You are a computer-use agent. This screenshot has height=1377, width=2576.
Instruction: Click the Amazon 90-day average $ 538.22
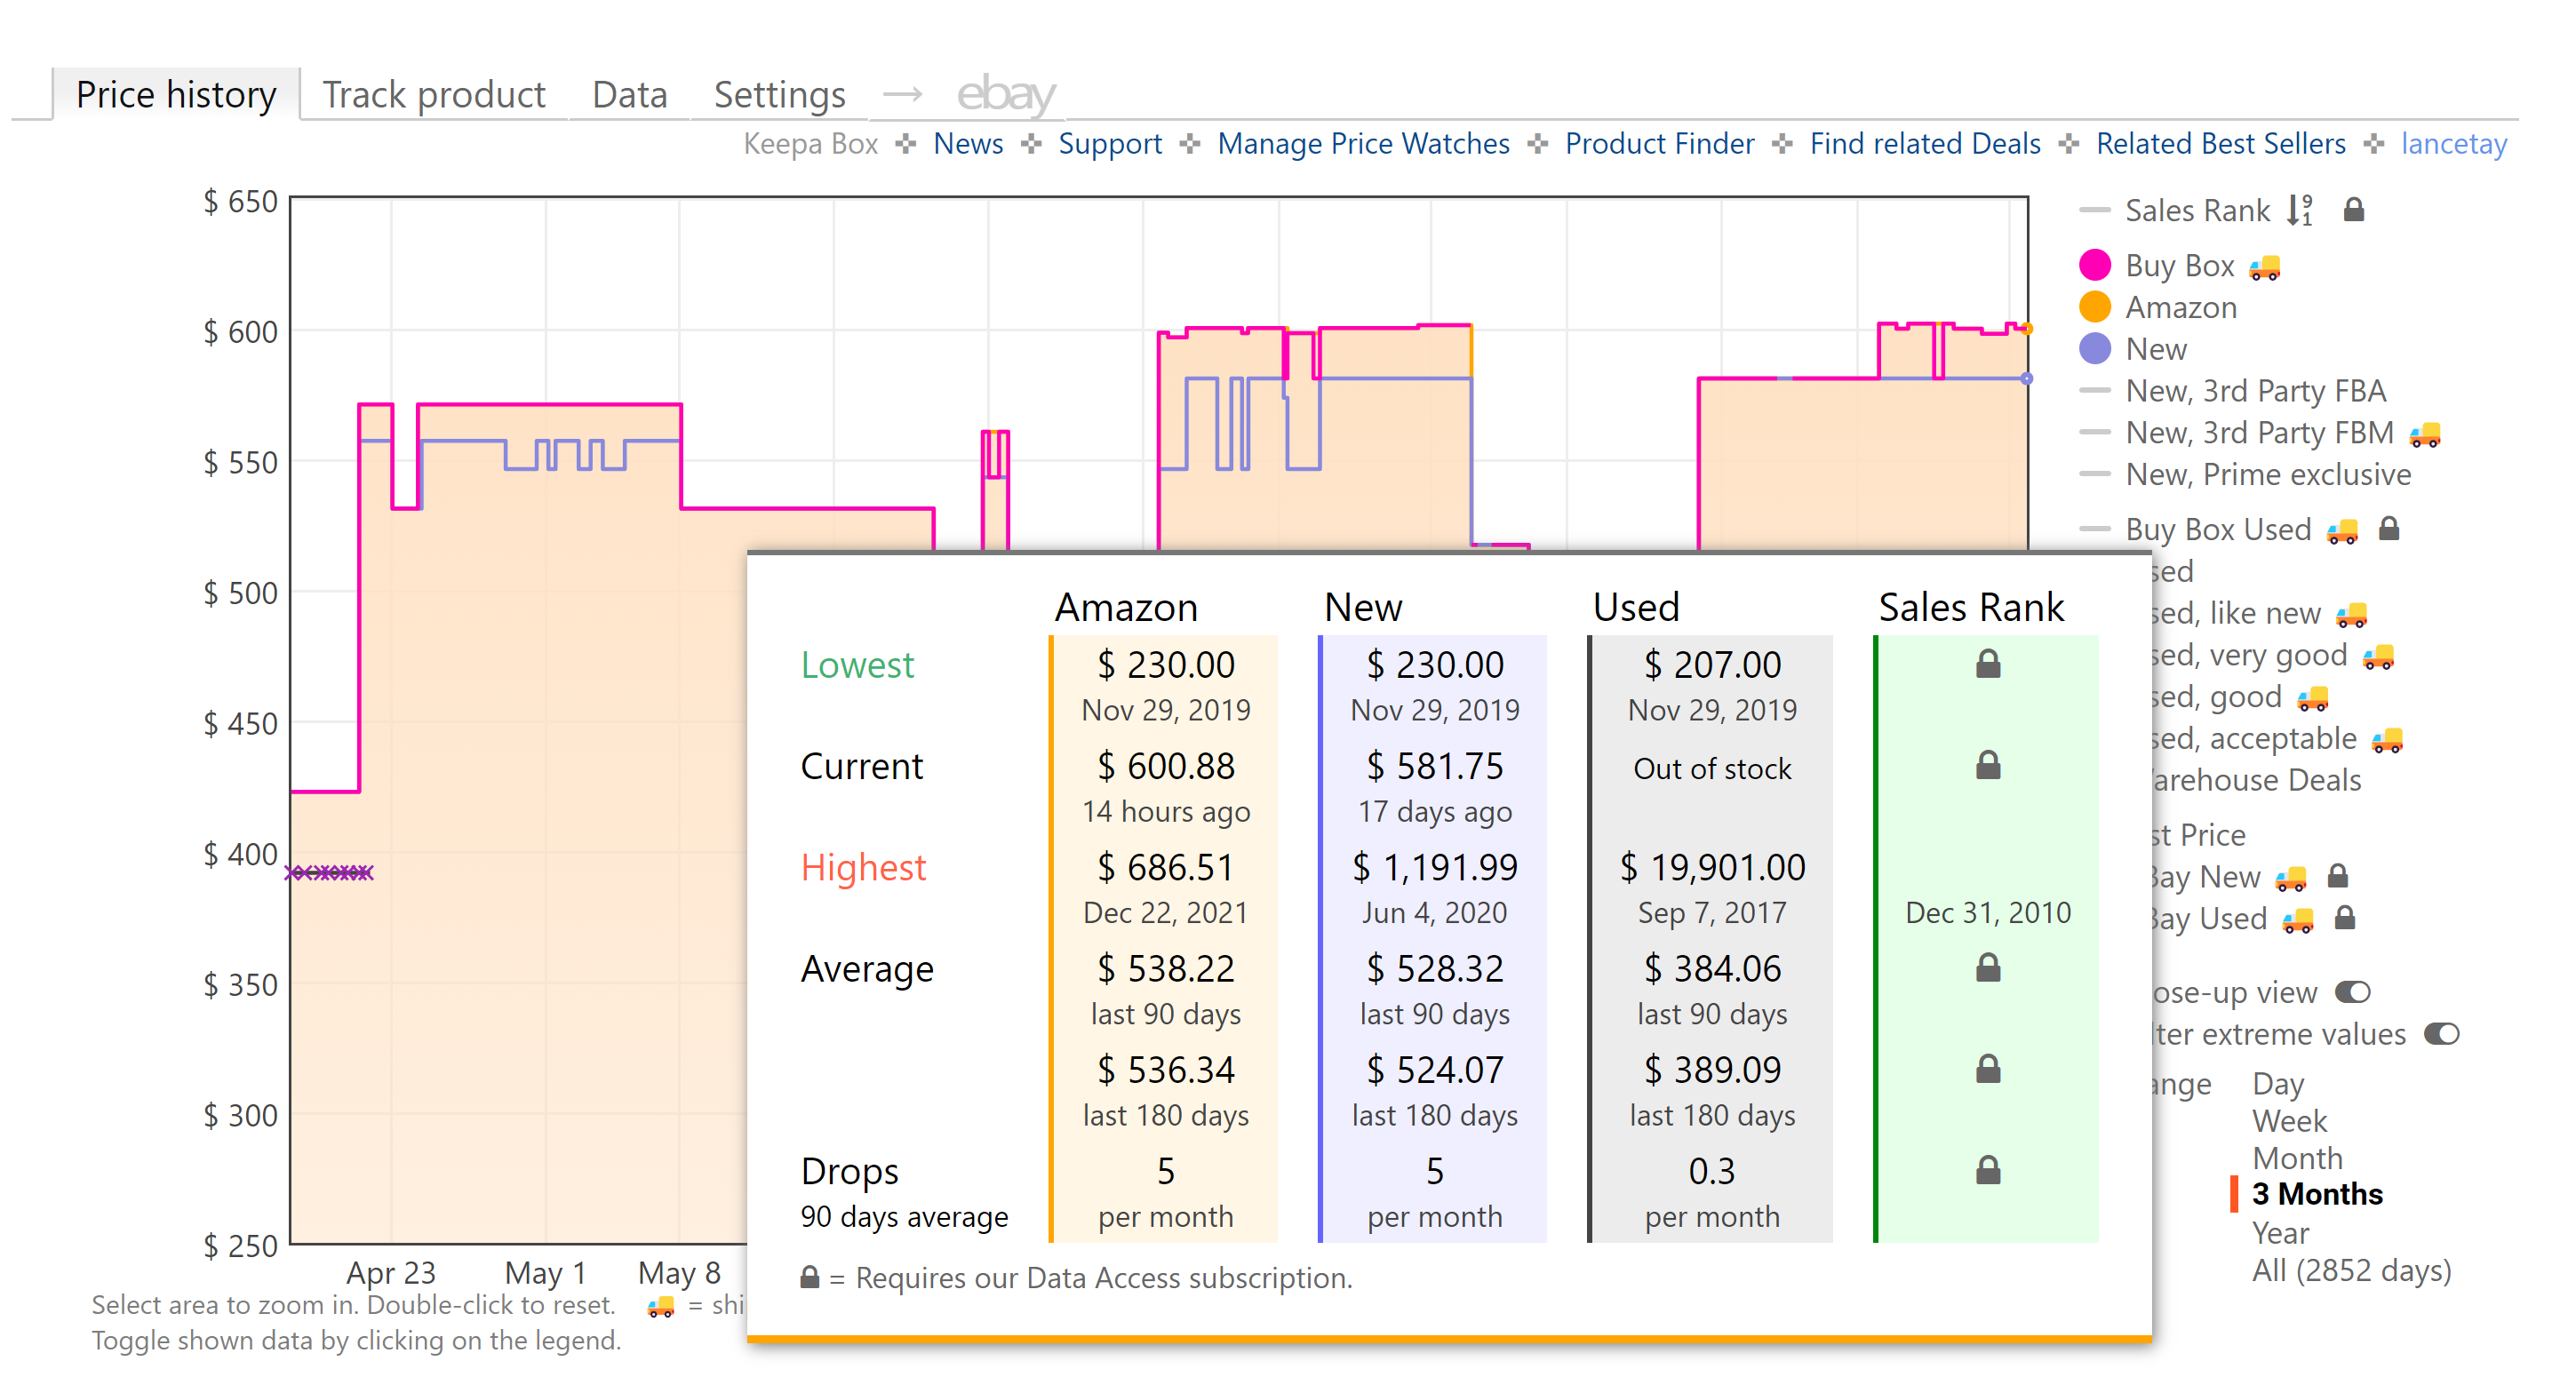tap(1165, 968)
